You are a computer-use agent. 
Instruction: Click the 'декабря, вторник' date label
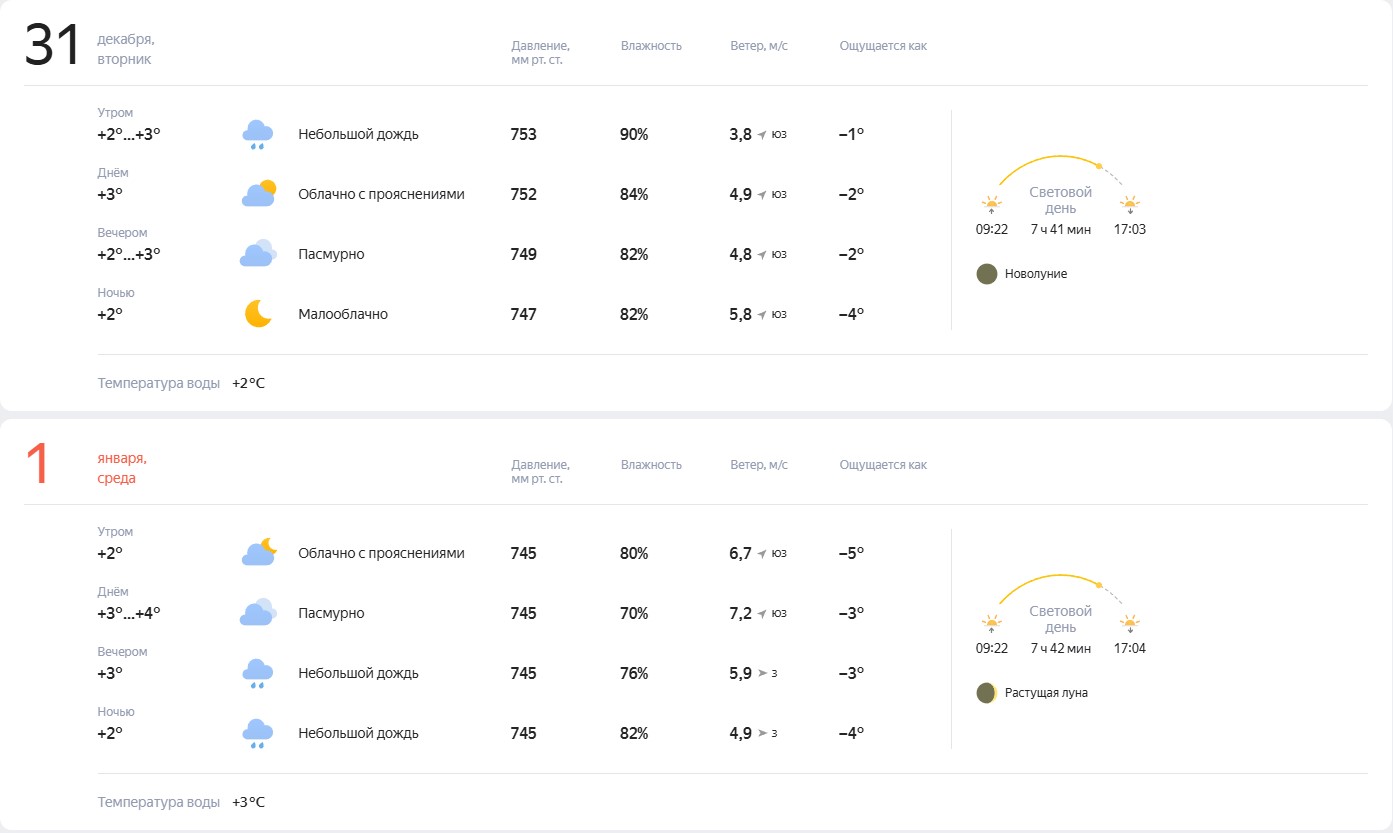point(126,49)
